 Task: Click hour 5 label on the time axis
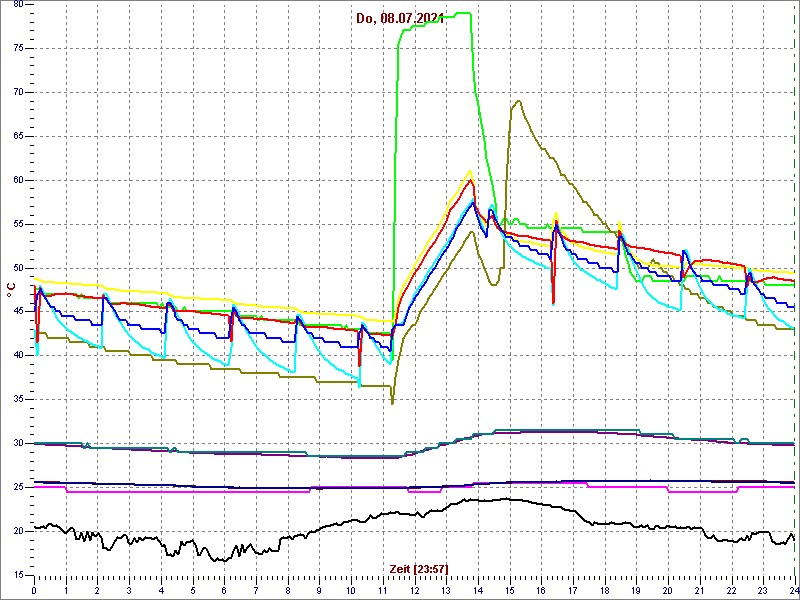192,590
